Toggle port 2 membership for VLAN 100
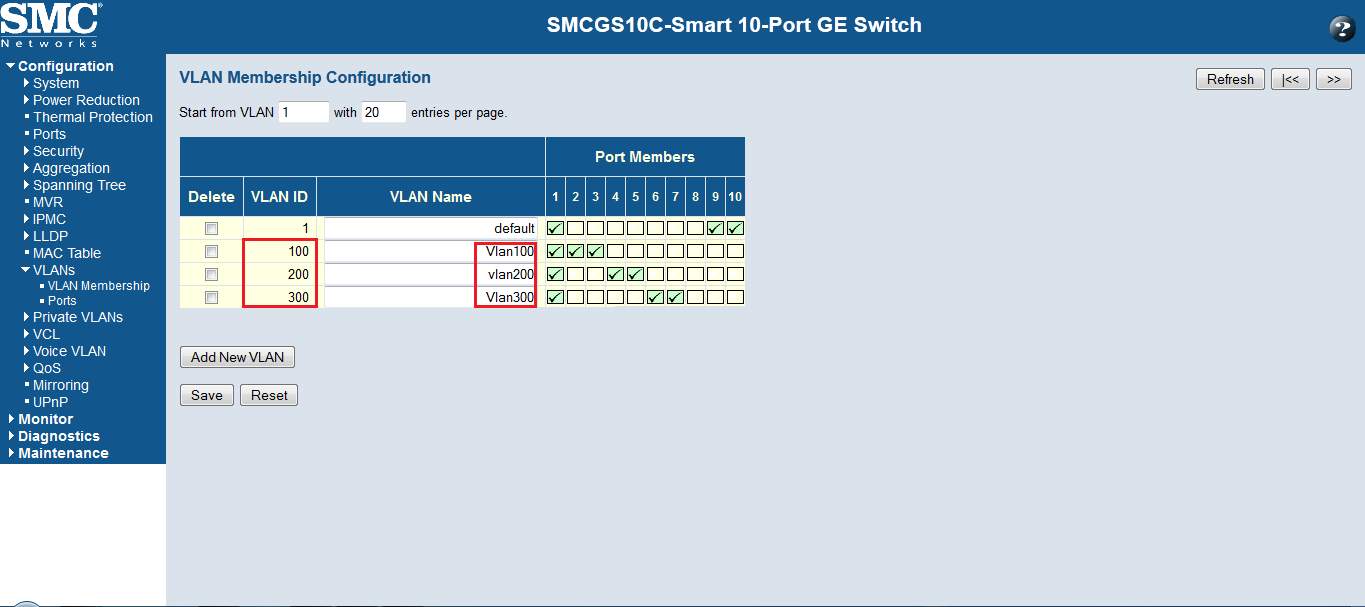Image resolution: width=1365 pixels, height=607 pixels. click(575, 251)
